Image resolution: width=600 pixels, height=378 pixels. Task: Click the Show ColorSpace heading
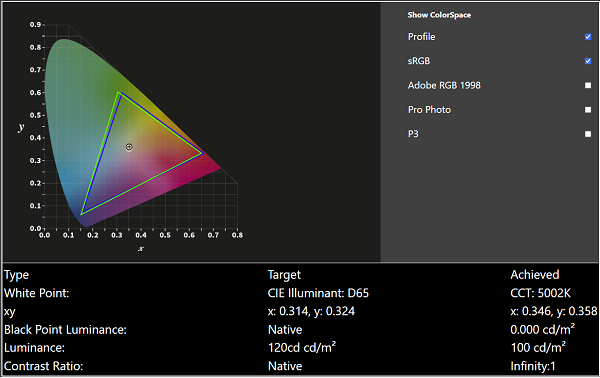439,15
